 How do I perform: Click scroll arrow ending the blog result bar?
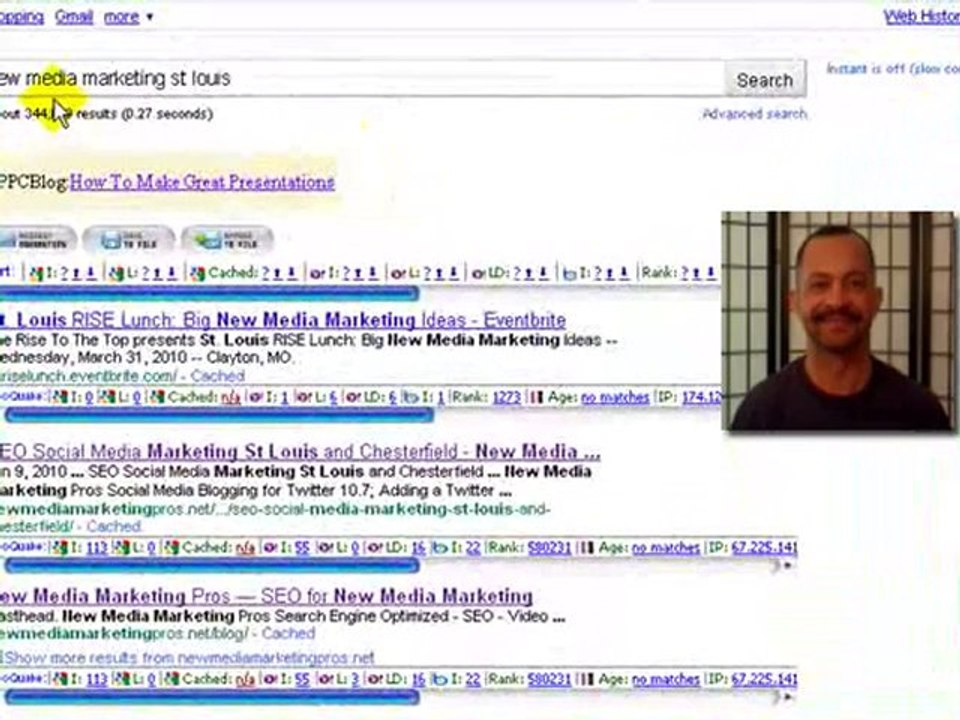(x=789, y=697)
